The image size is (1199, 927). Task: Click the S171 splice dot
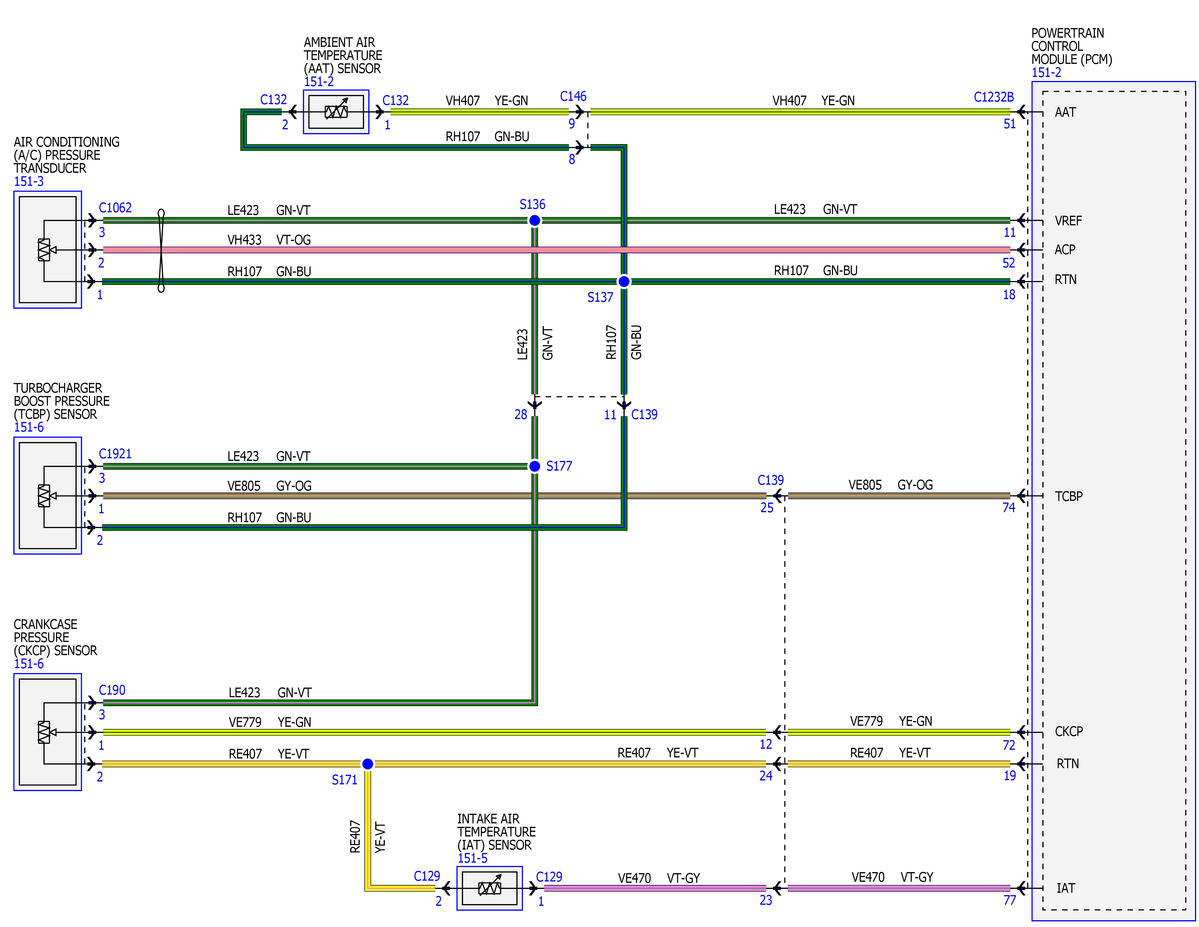pyautogui.click(x=367, y=763)
